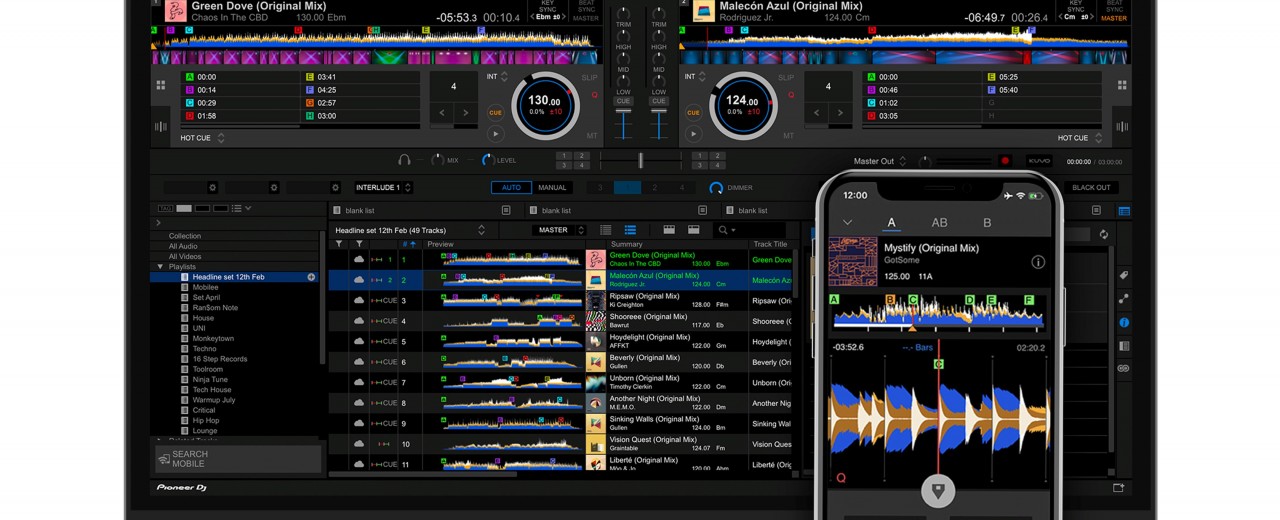This screenshot has height=520, width=1280.
Task: Click the blue info icon on right sidebar
Action: click(x=1123, y=323)
